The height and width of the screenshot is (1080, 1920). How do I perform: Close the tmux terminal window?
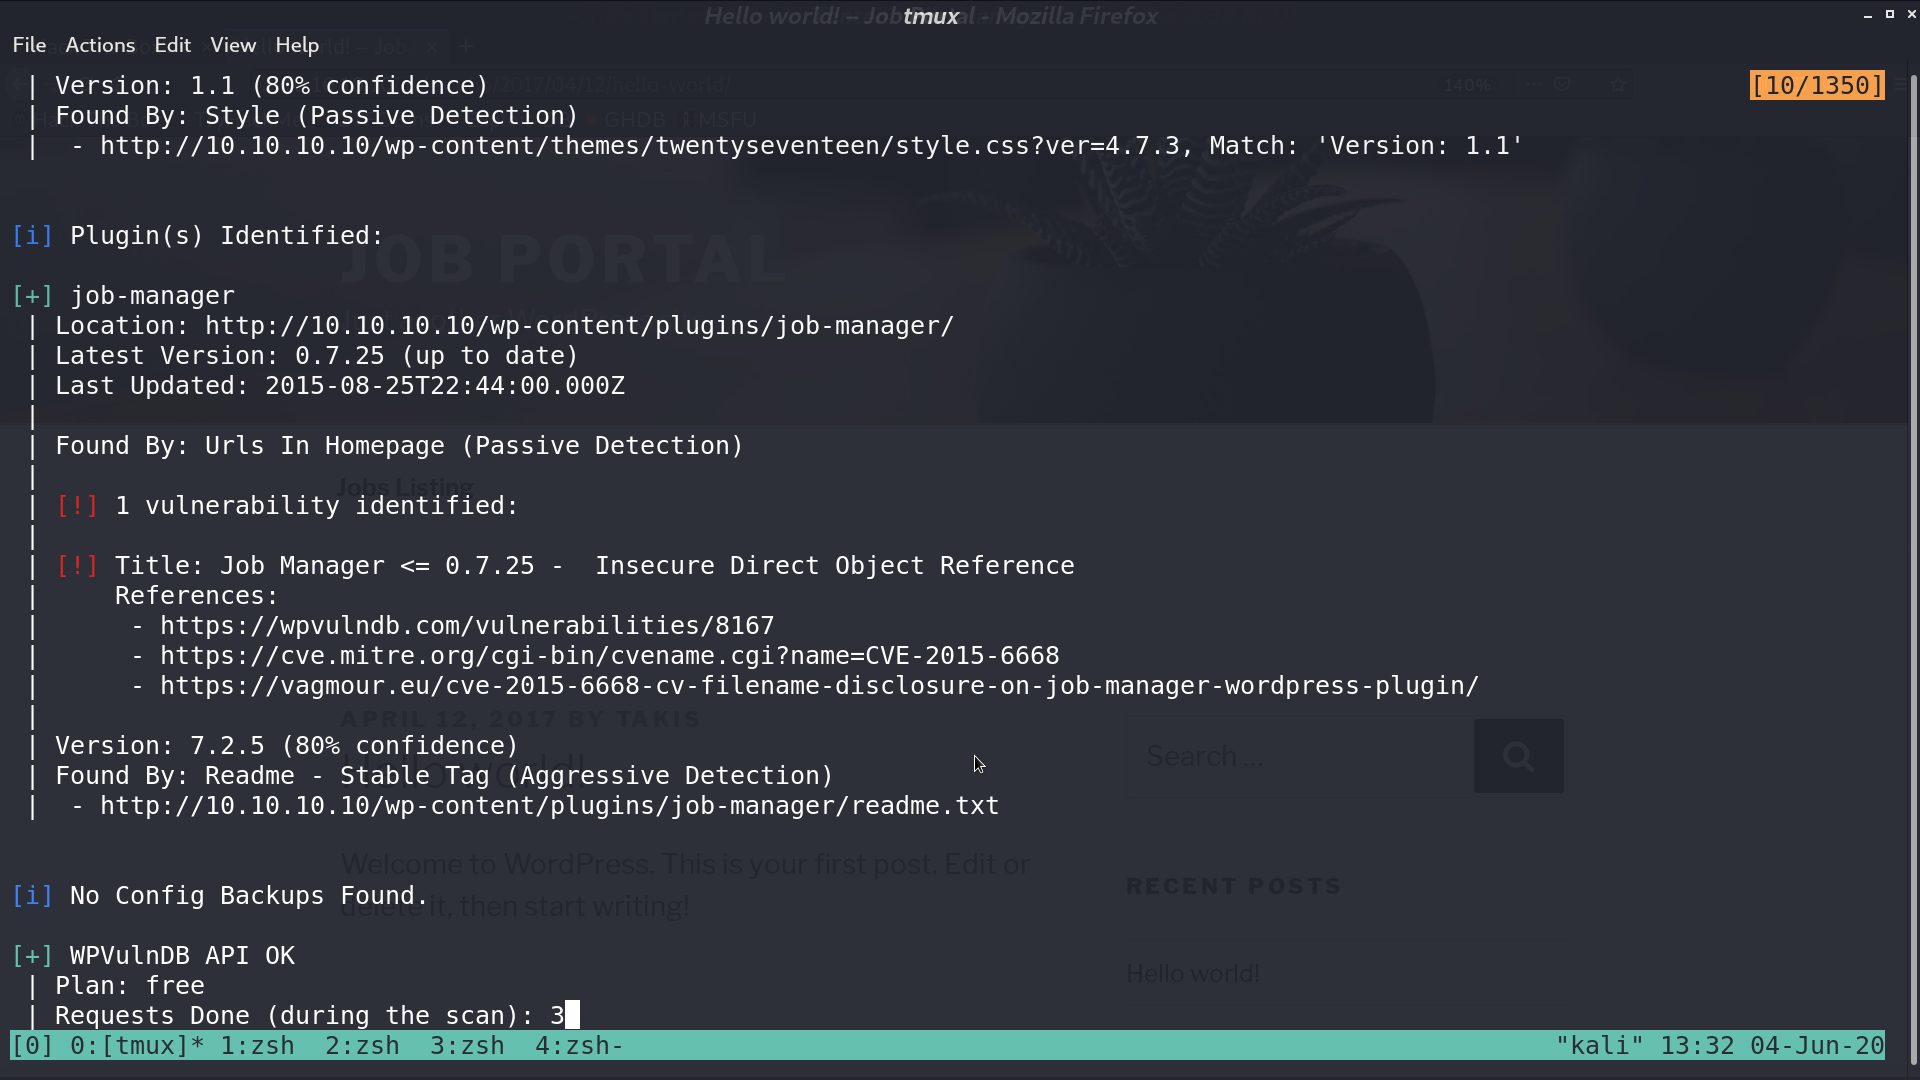point(1911,14)
